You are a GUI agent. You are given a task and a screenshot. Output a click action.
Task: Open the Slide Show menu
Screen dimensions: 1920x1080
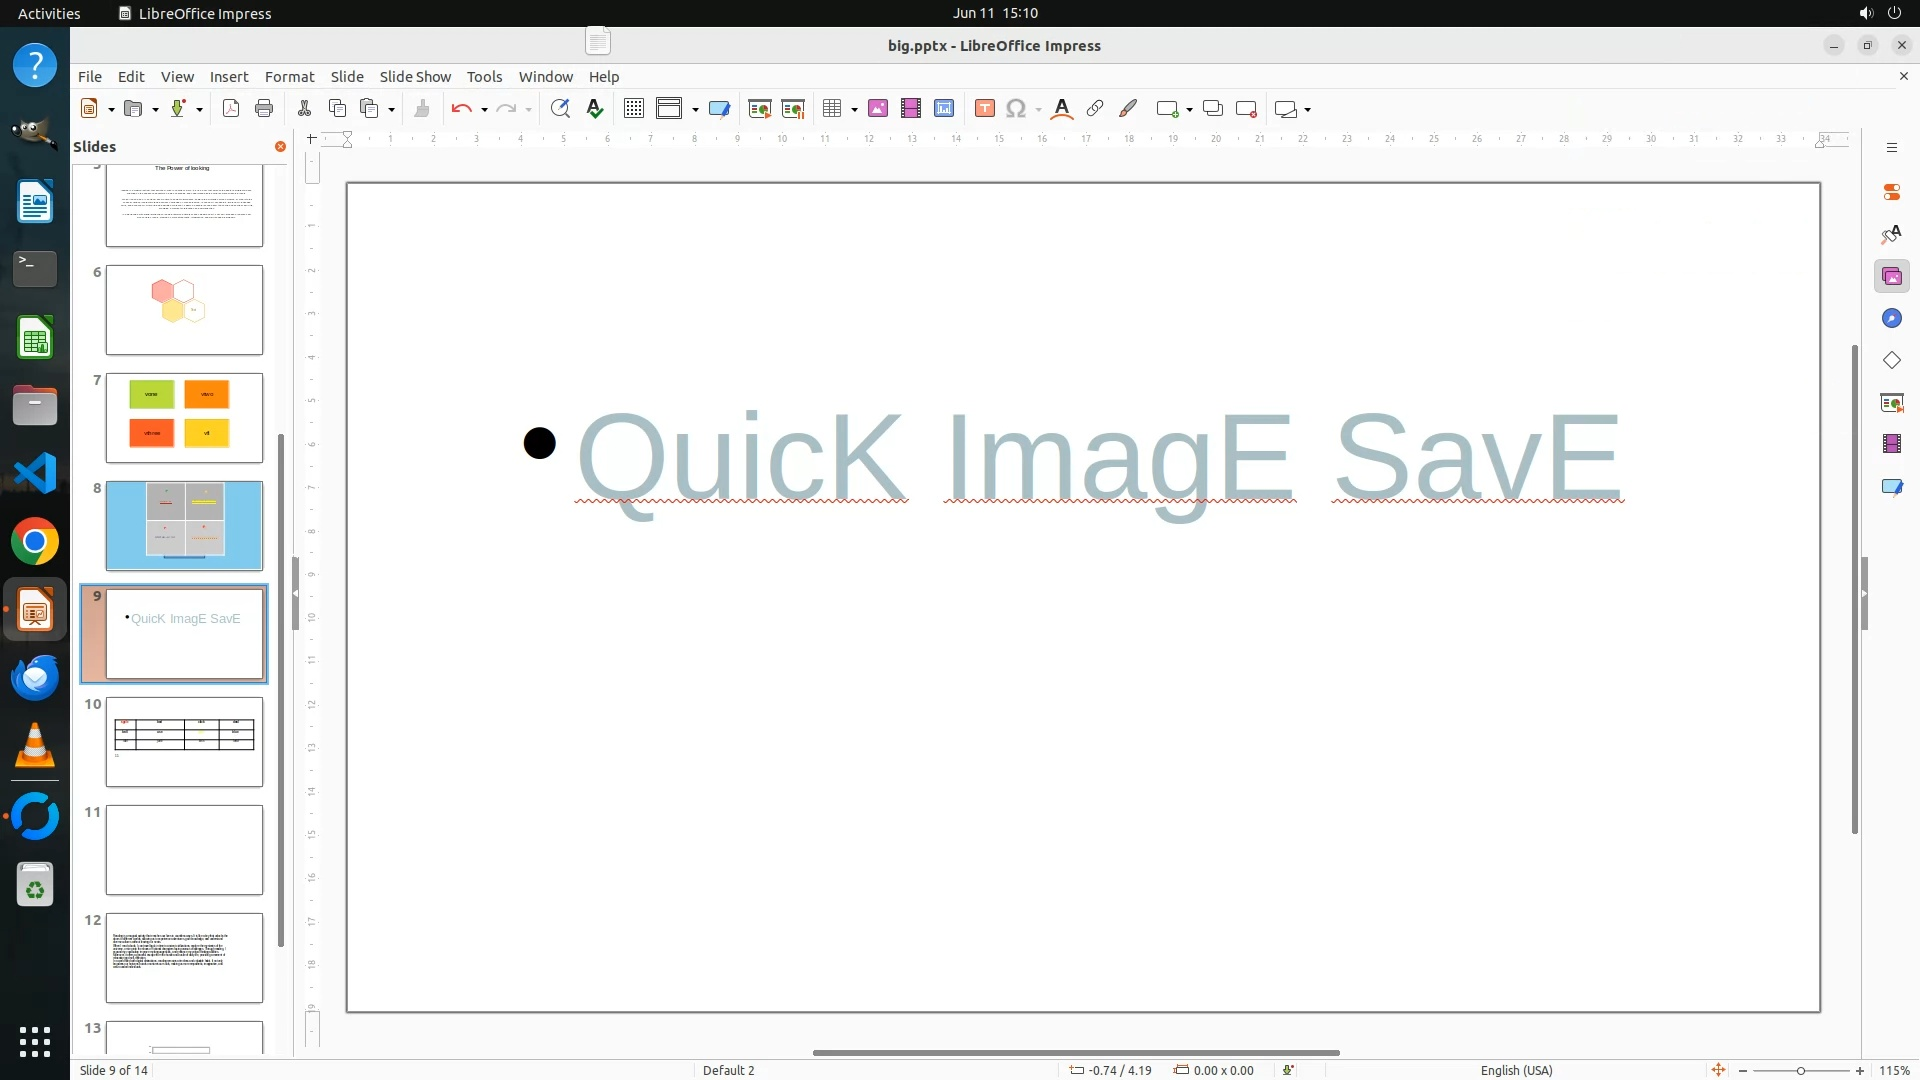click(415, 76)
